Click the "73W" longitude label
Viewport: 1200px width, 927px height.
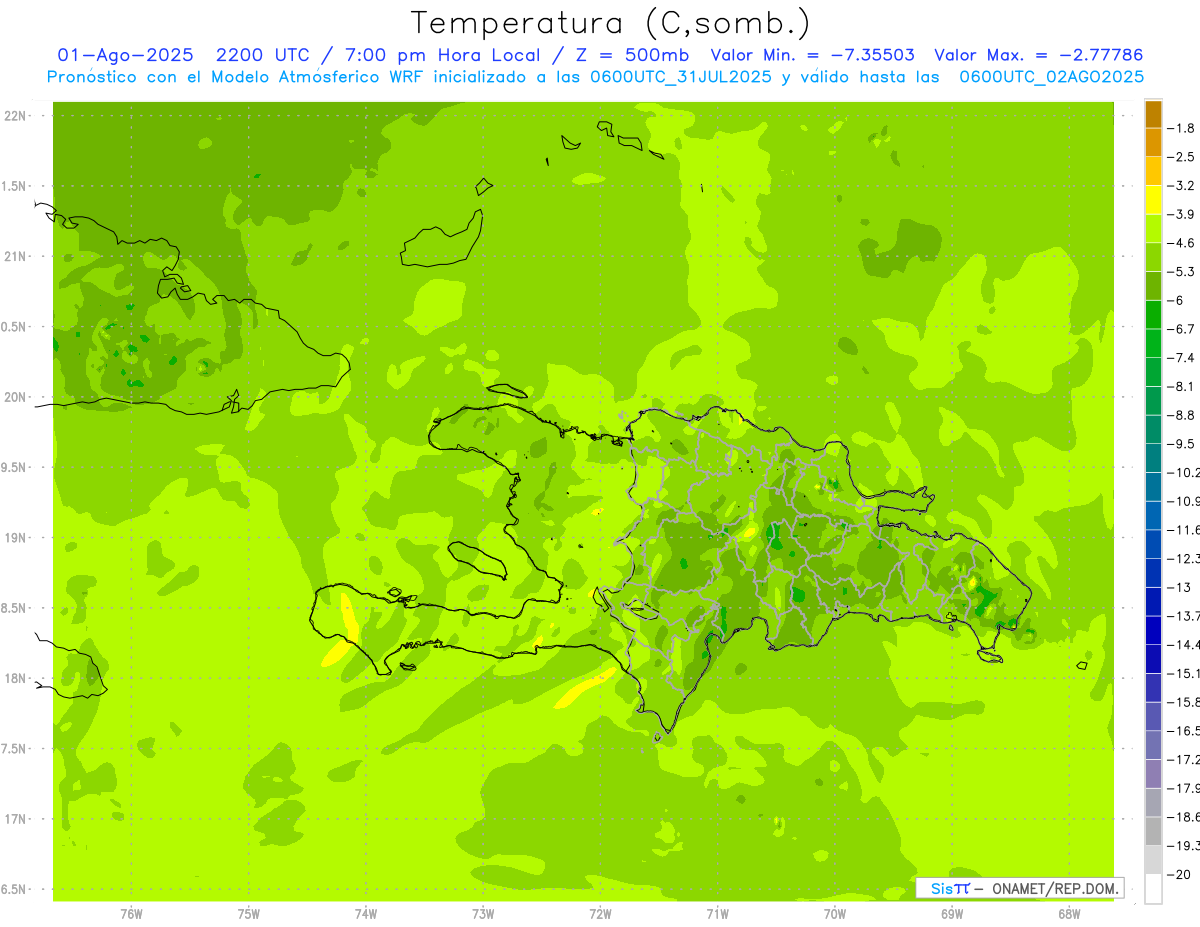[x=483, y=914]
